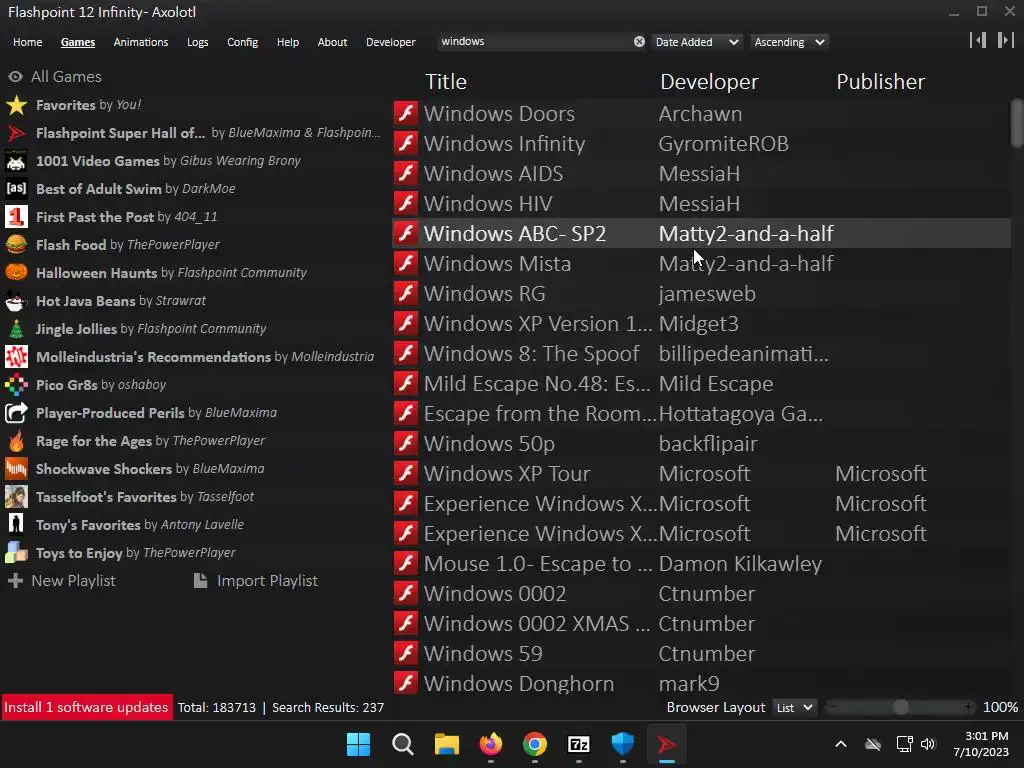This screenshot has width=1024, height=768.
Task: Select the Windows Mista game row
Action: pos(701,263)
